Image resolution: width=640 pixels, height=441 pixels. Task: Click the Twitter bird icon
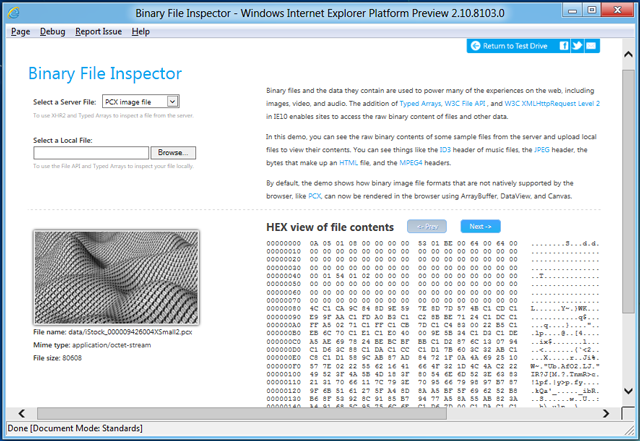pyautogui.click(x=577, y=46)
